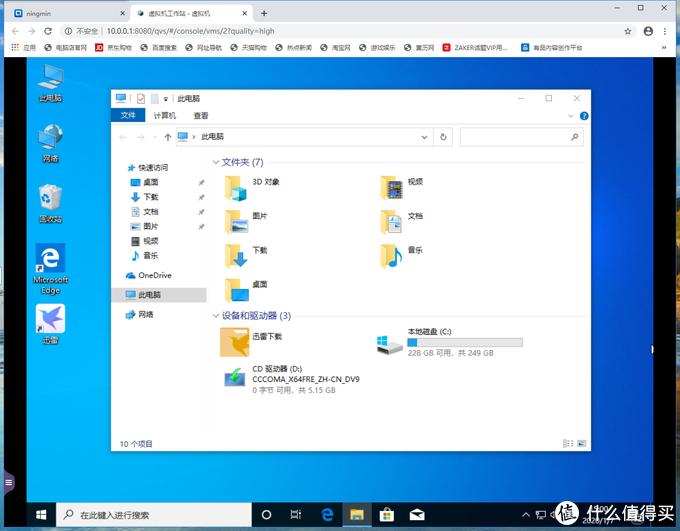
Task: Open the 查看 ribbon tab
Action: pos(201,115)
